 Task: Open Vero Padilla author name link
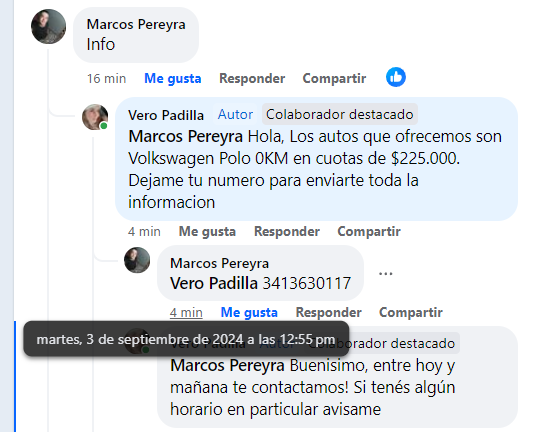tap(166, 115)
